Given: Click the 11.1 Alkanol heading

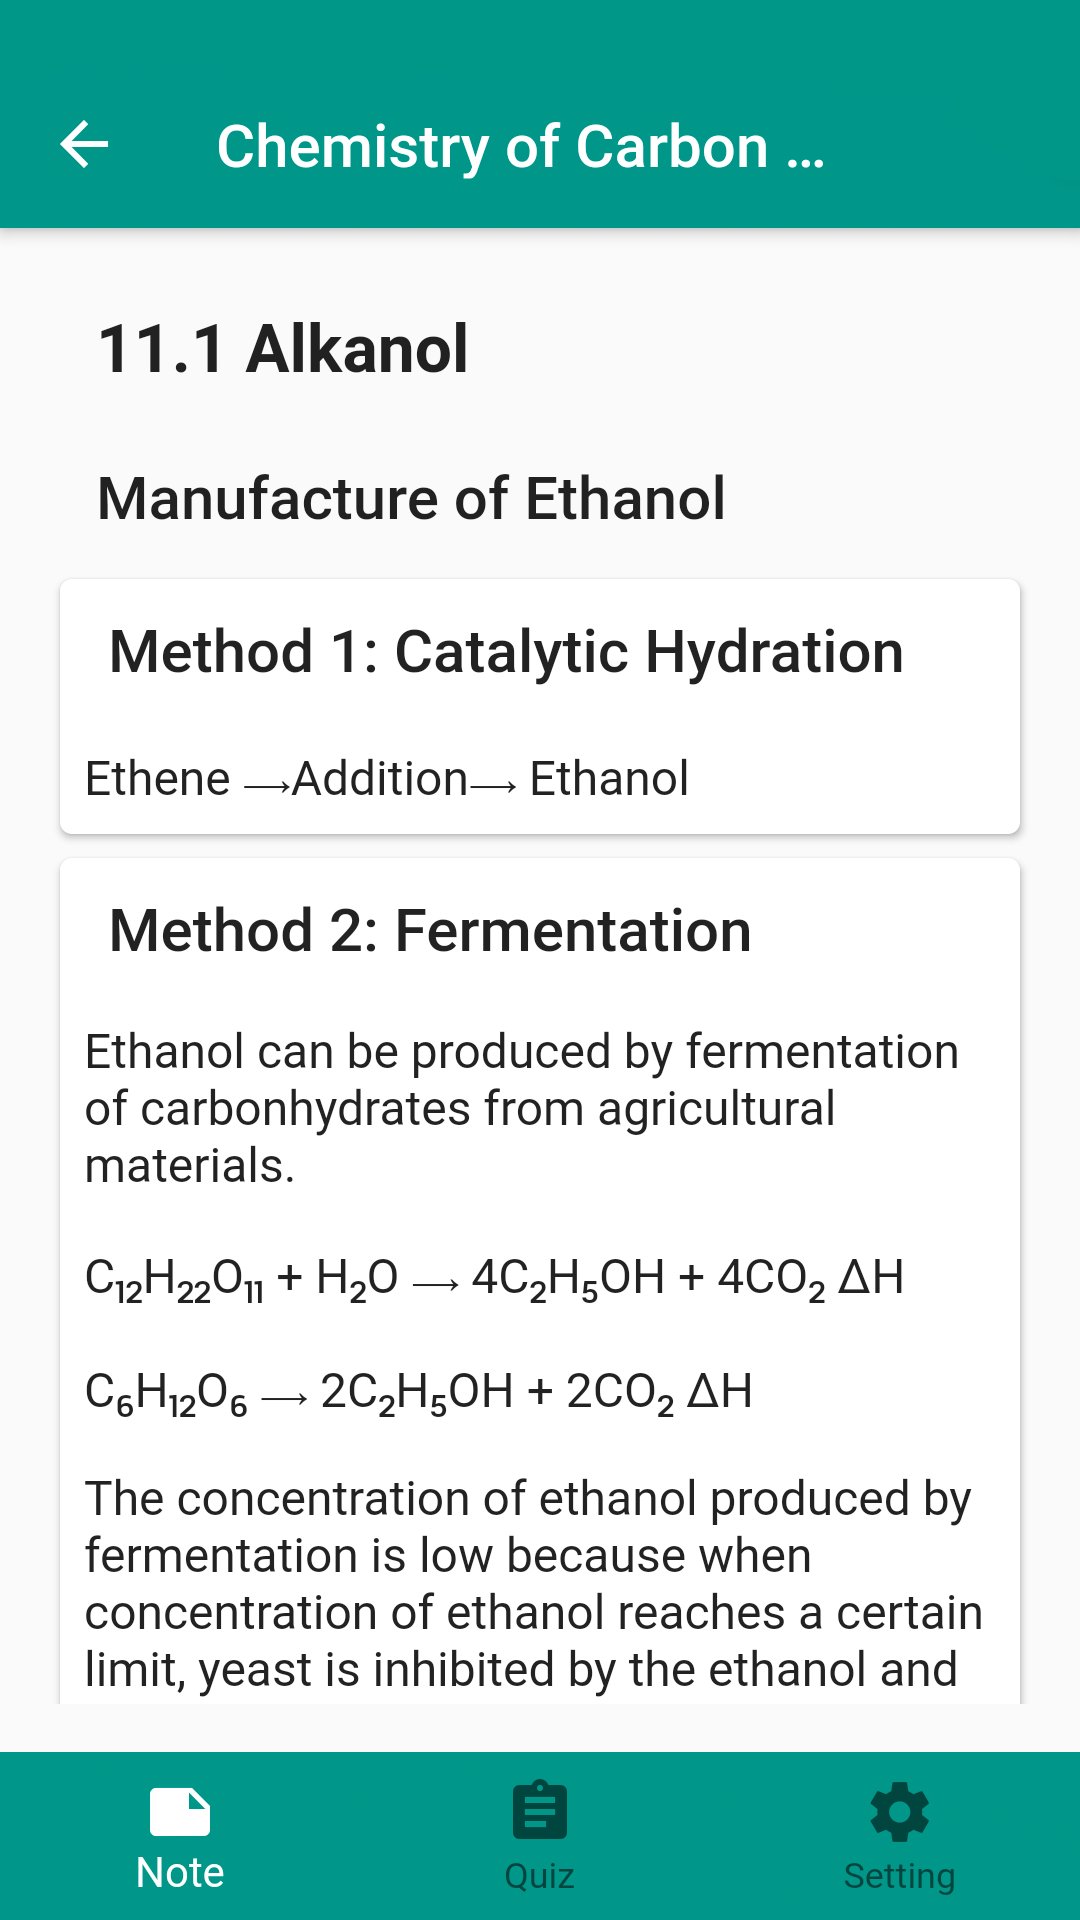Looking at the screenshot, I should point(283,350).
